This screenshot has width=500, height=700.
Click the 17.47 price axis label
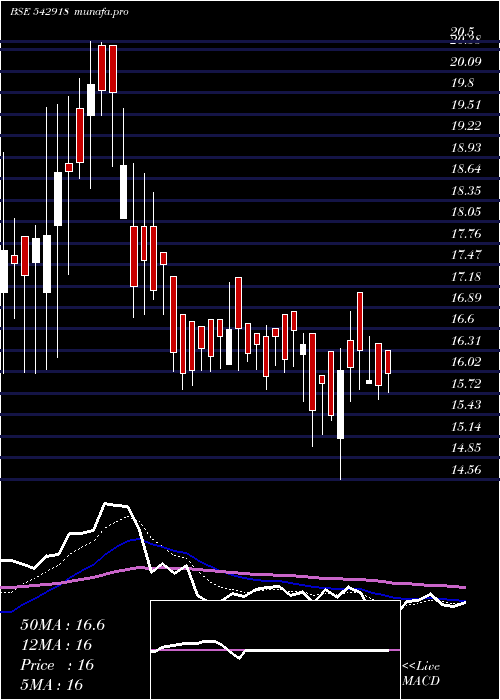click(466, 255)
